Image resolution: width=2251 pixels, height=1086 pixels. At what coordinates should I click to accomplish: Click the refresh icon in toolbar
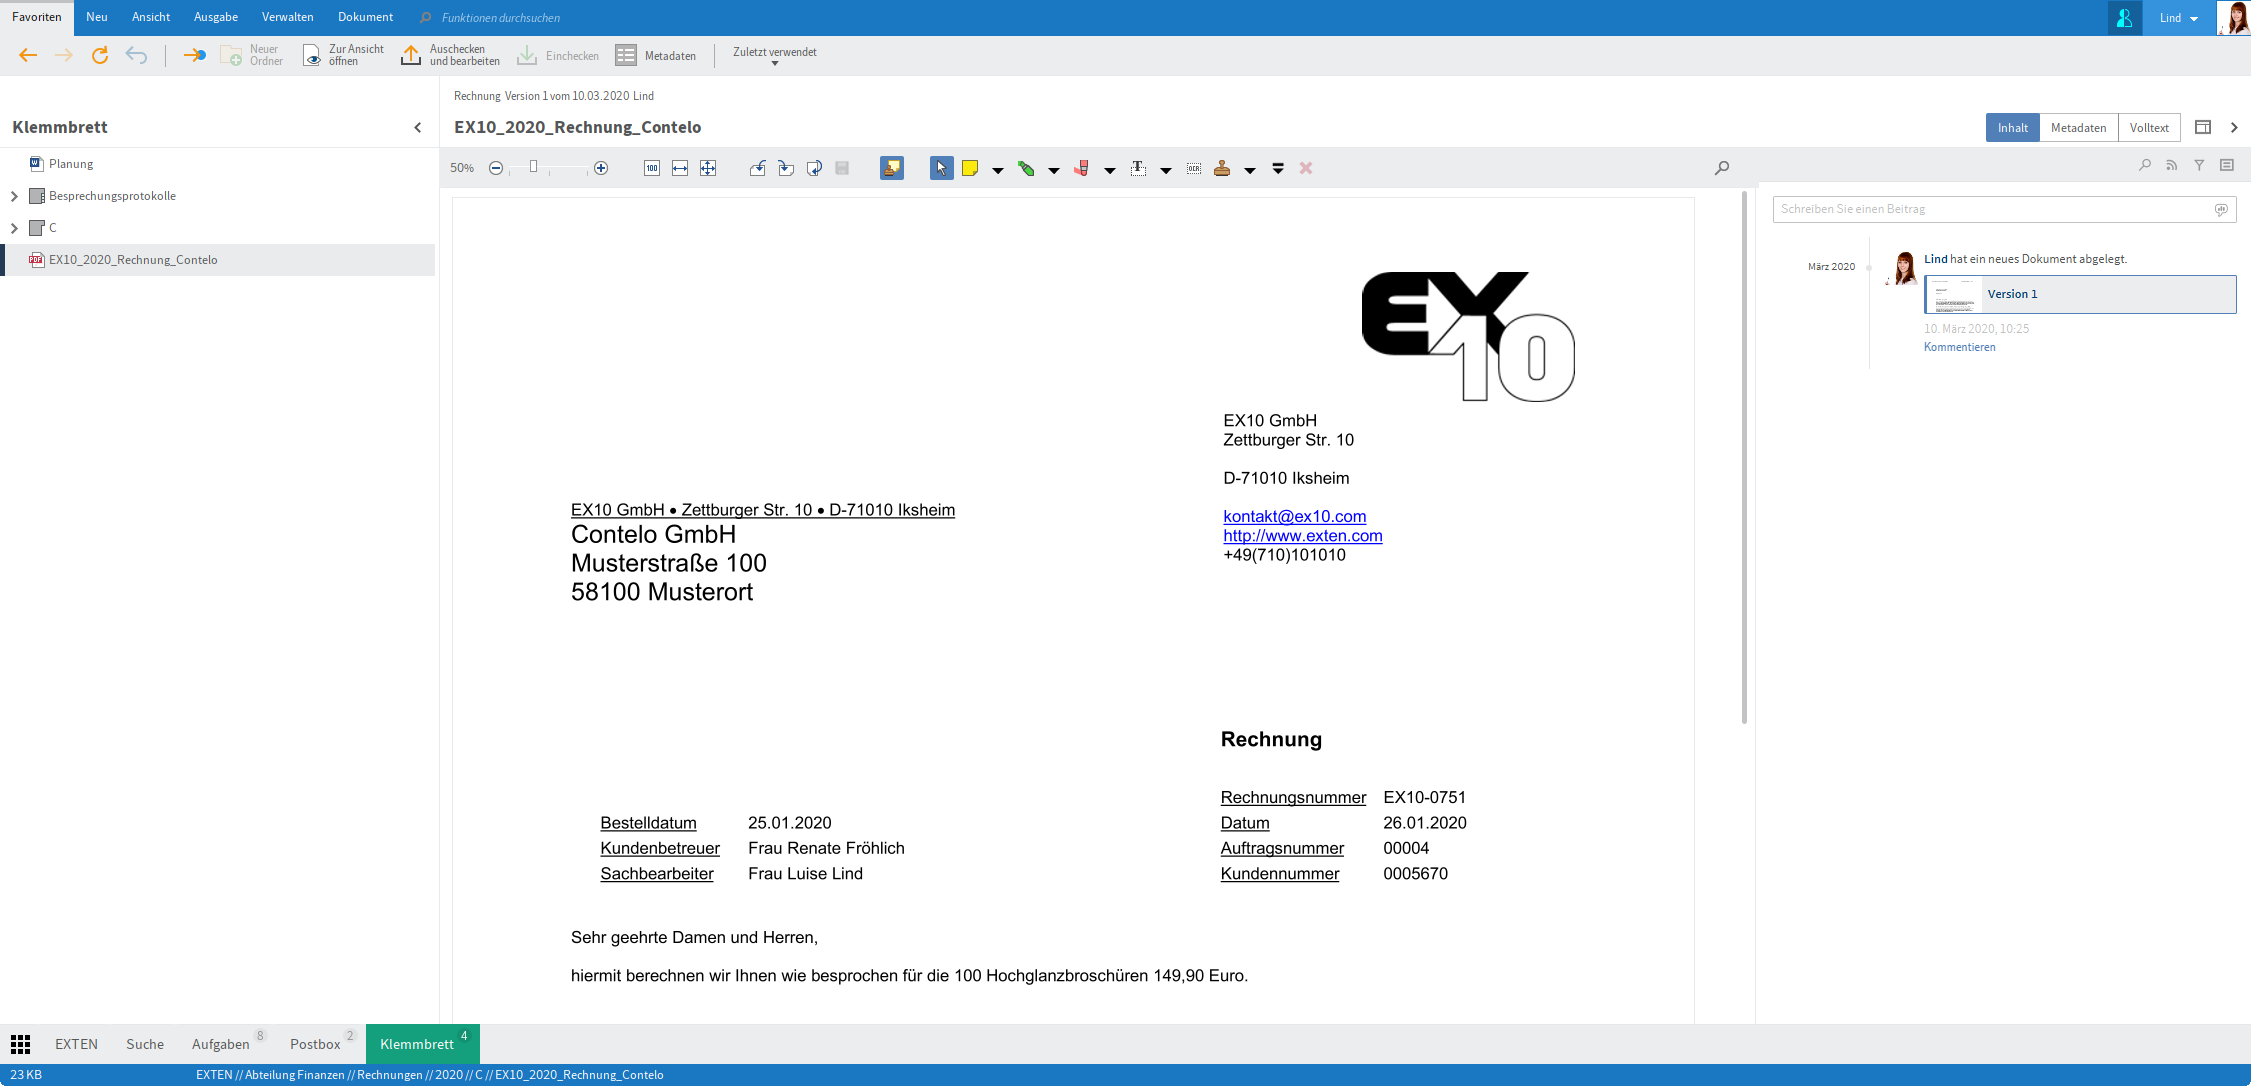(x=100, y=55)
